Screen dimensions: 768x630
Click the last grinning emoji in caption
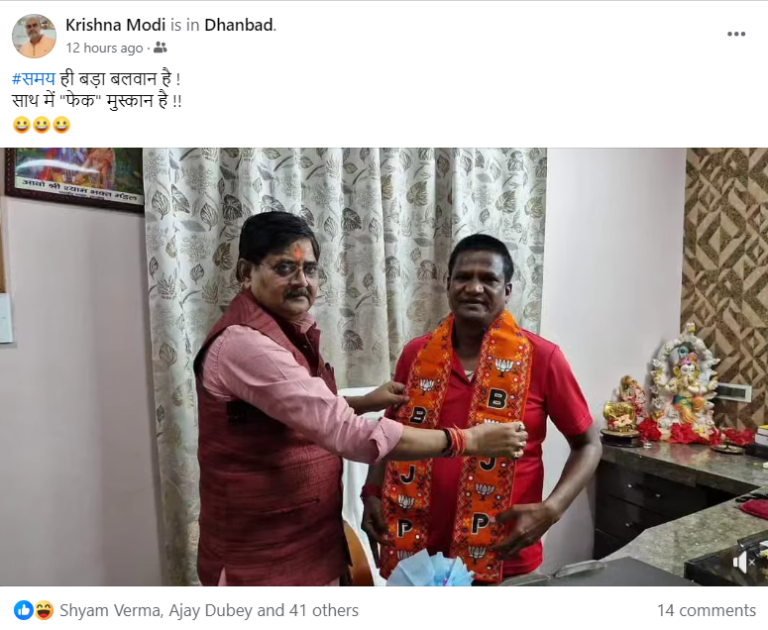[61, 125]
